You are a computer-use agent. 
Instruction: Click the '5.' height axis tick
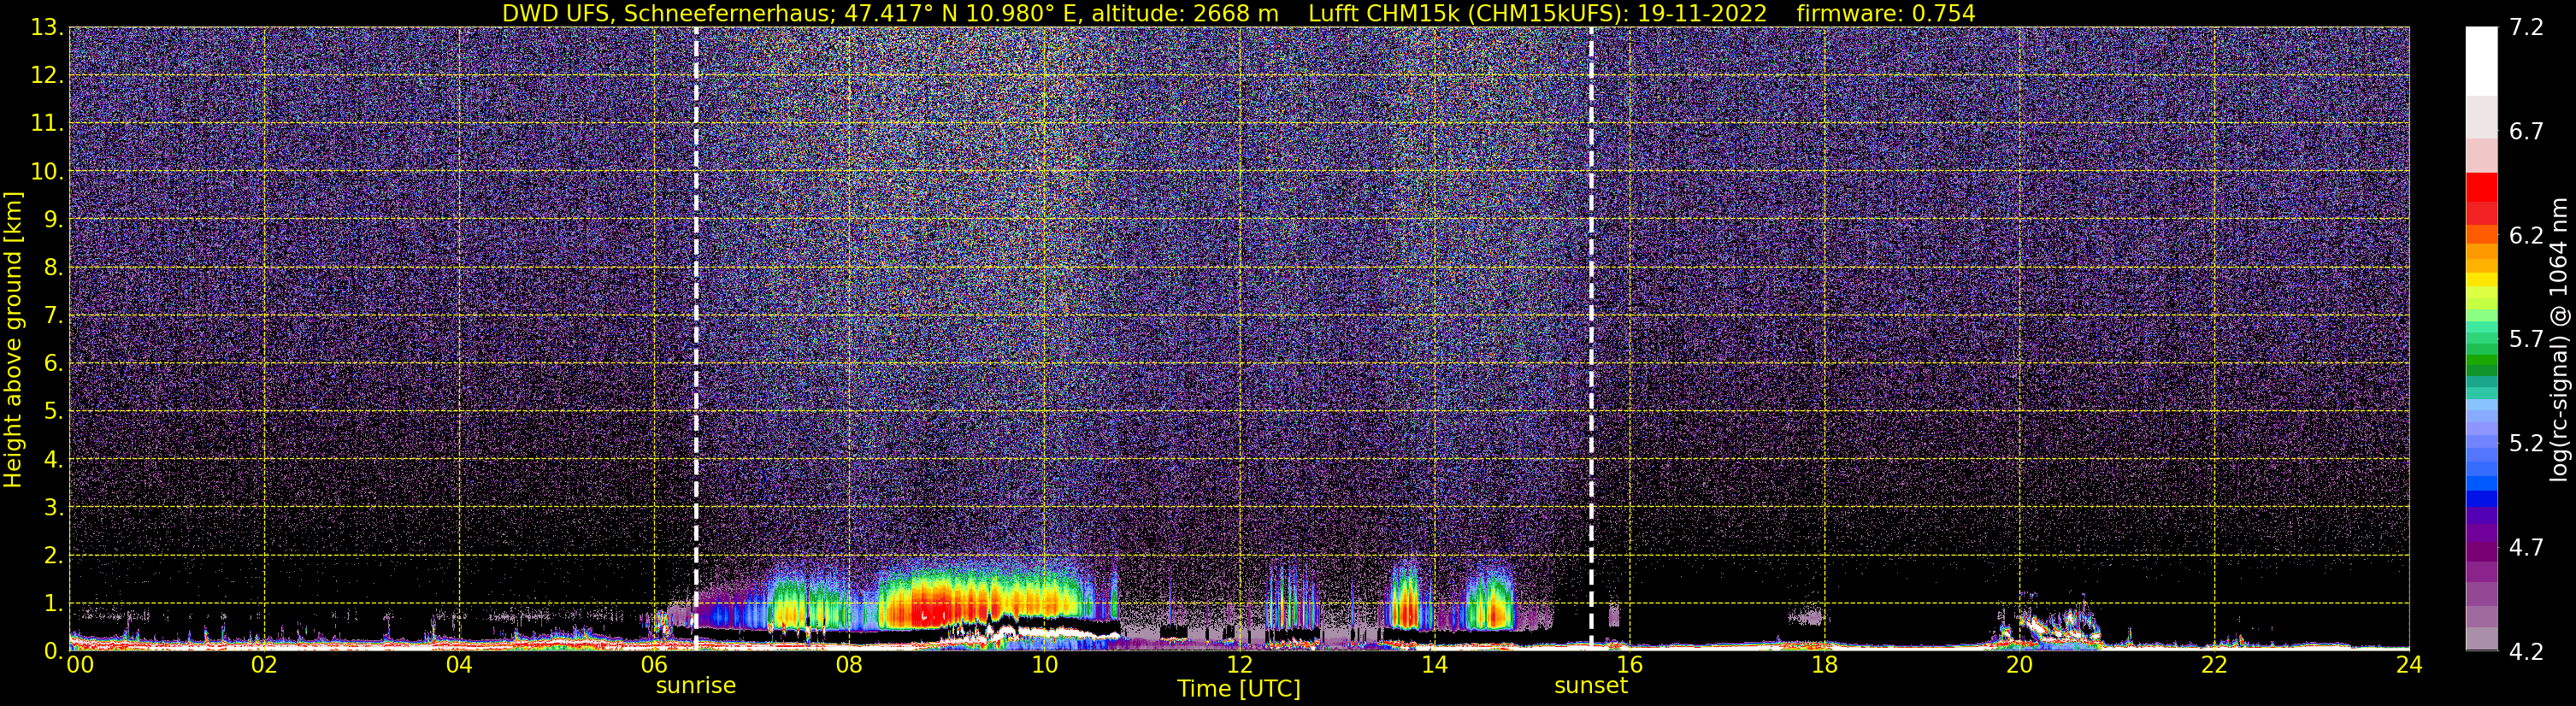[52, 411]
